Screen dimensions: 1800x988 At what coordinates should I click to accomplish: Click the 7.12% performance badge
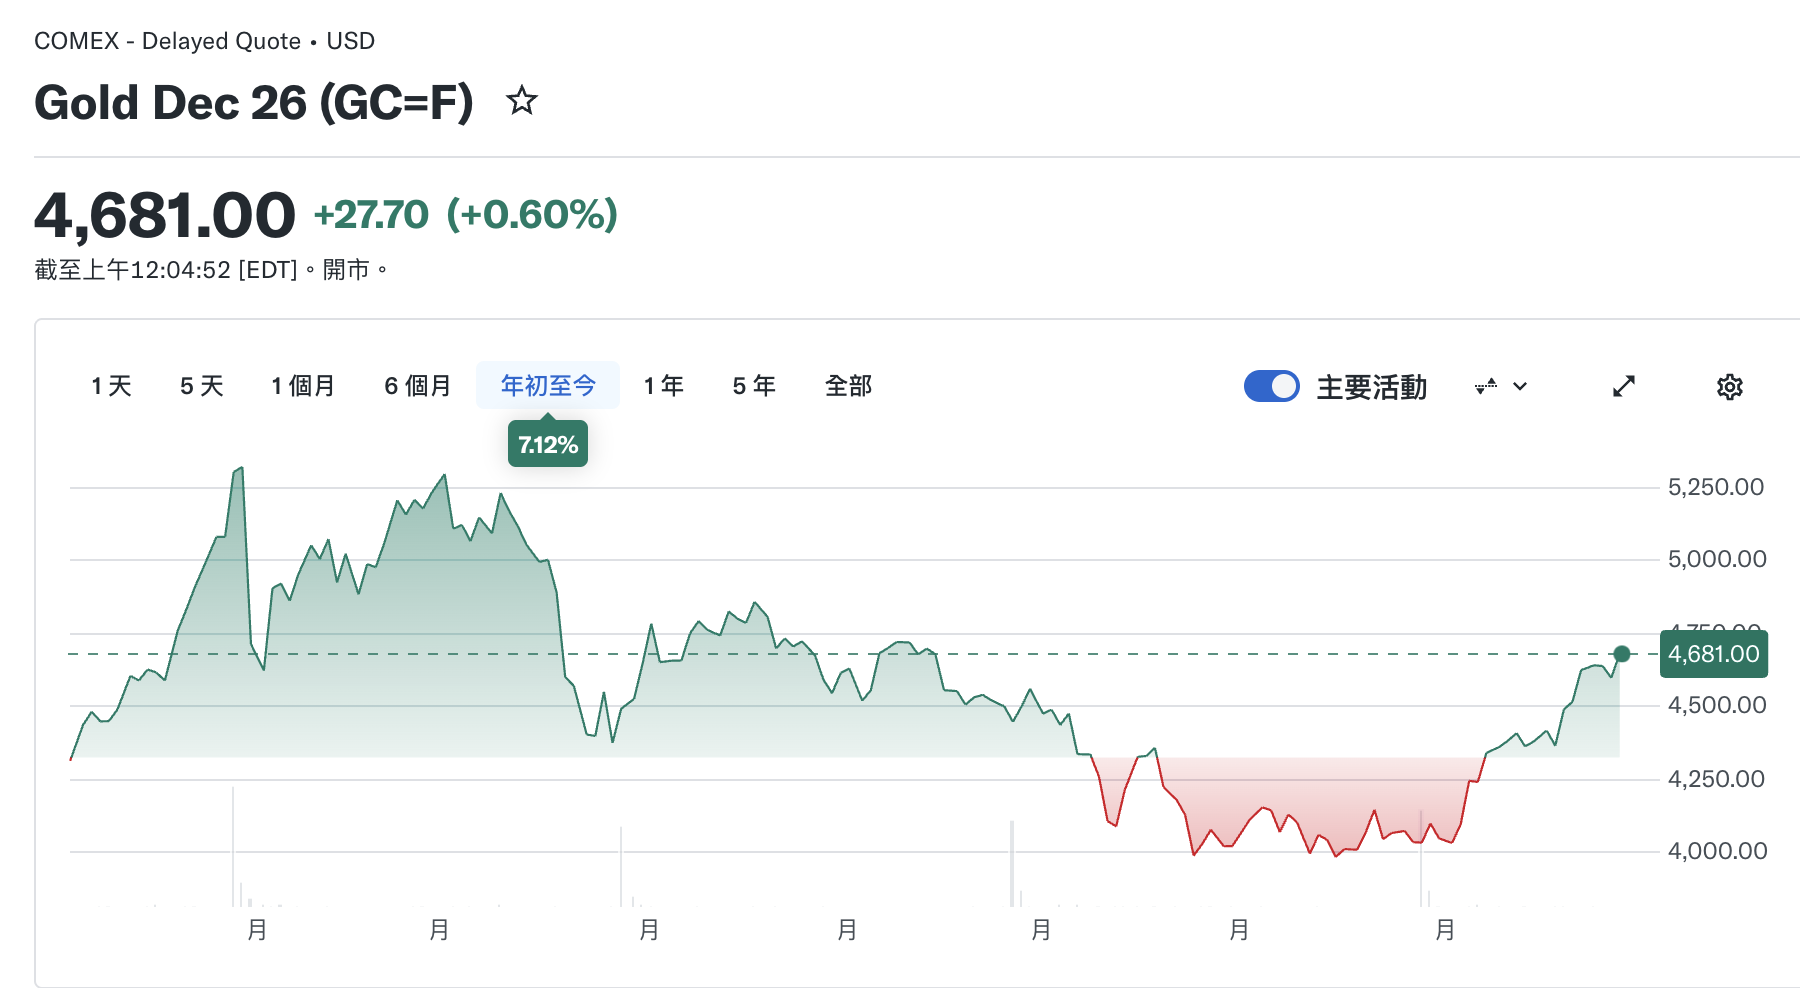point(548,444)
